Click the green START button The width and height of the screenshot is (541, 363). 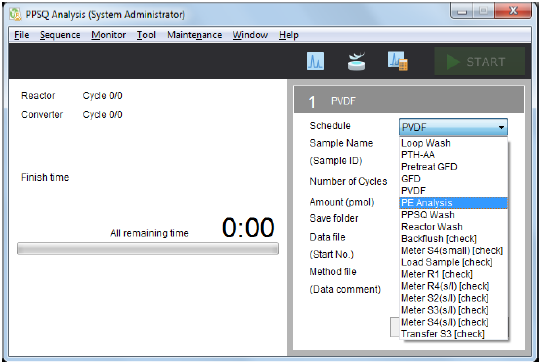[480, 62]
